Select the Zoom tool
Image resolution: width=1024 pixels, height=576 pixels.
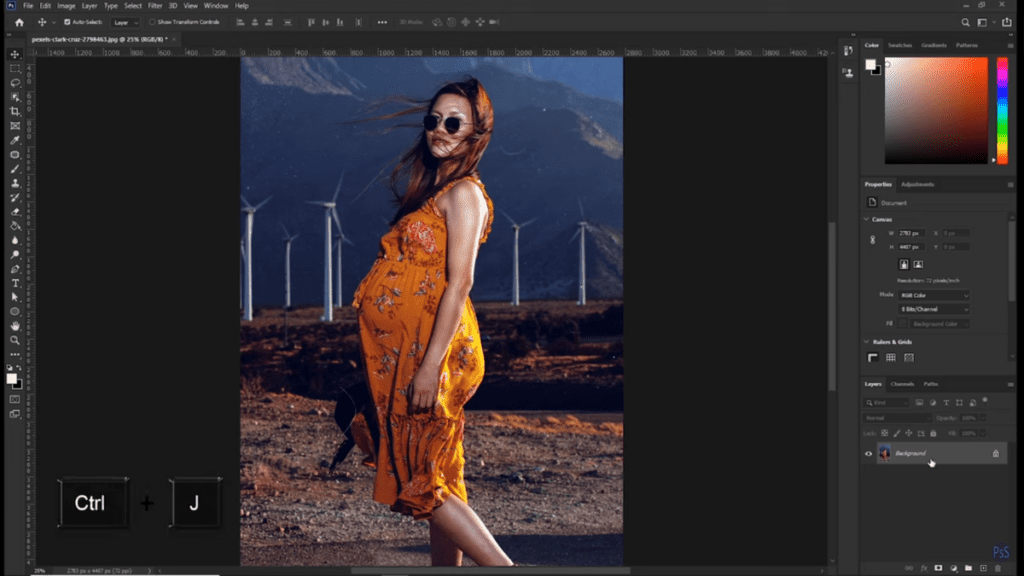13,339
